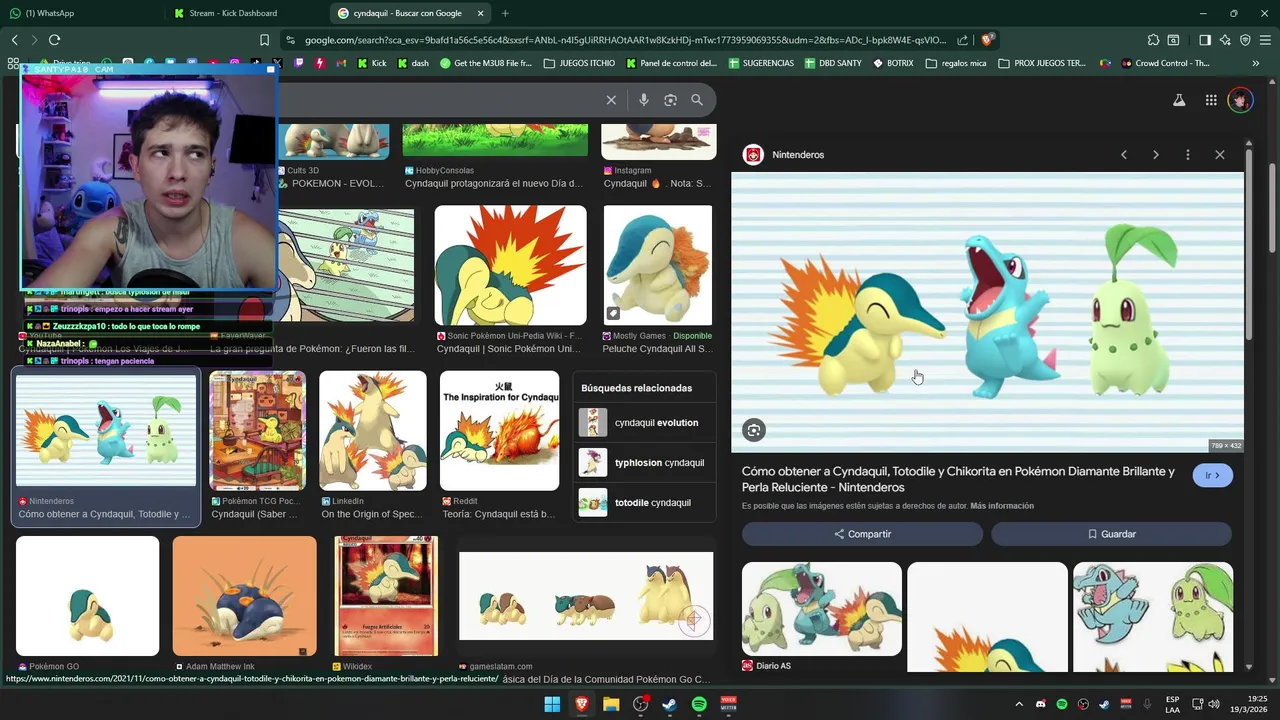The width and height of the screenshot is (1280, 720).
Task: Show more bookmarks with the double chevron
Action: [1256, 63]
